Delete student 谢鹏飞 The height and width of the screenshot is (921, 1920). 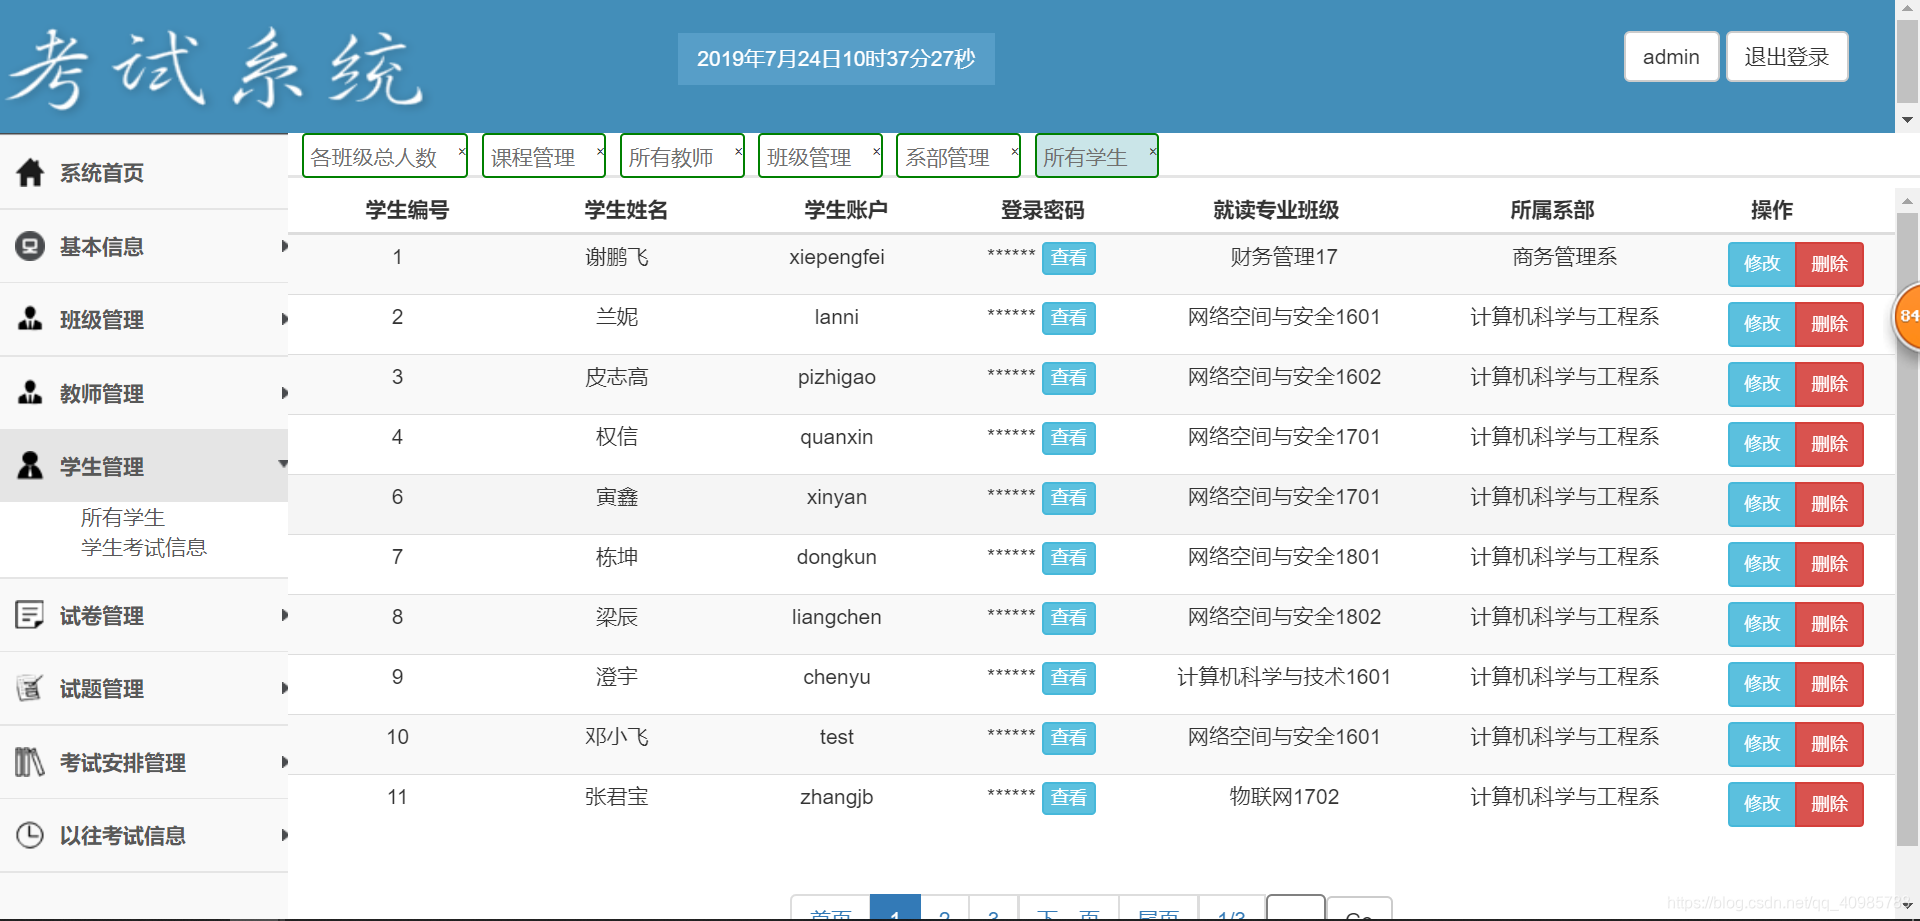point(1829,264)
